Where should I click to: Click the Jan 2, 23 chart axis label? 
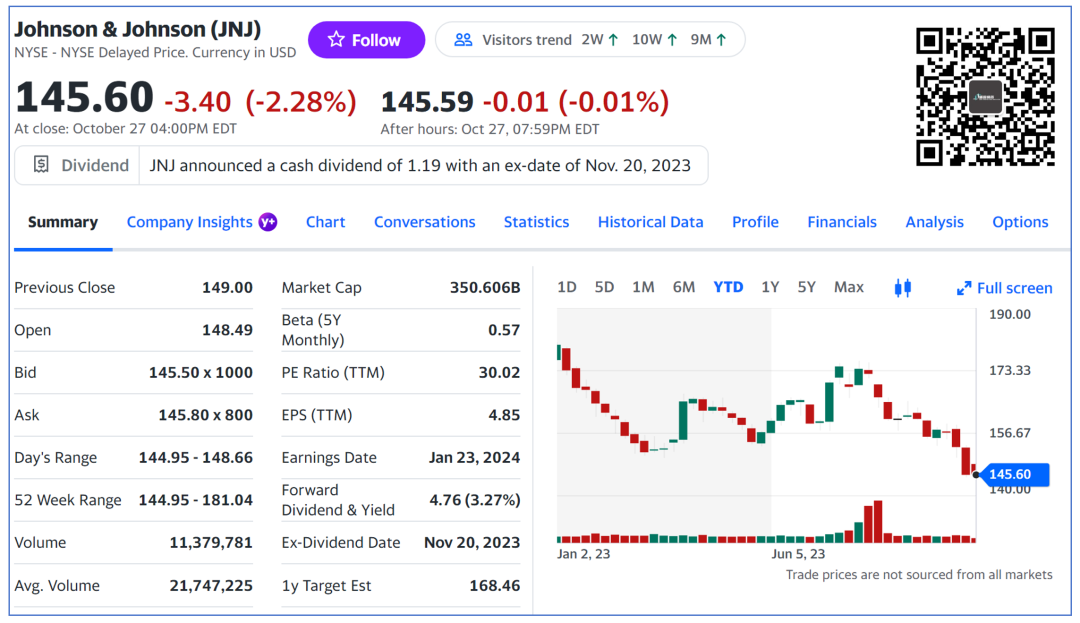(x=583, y=554)
